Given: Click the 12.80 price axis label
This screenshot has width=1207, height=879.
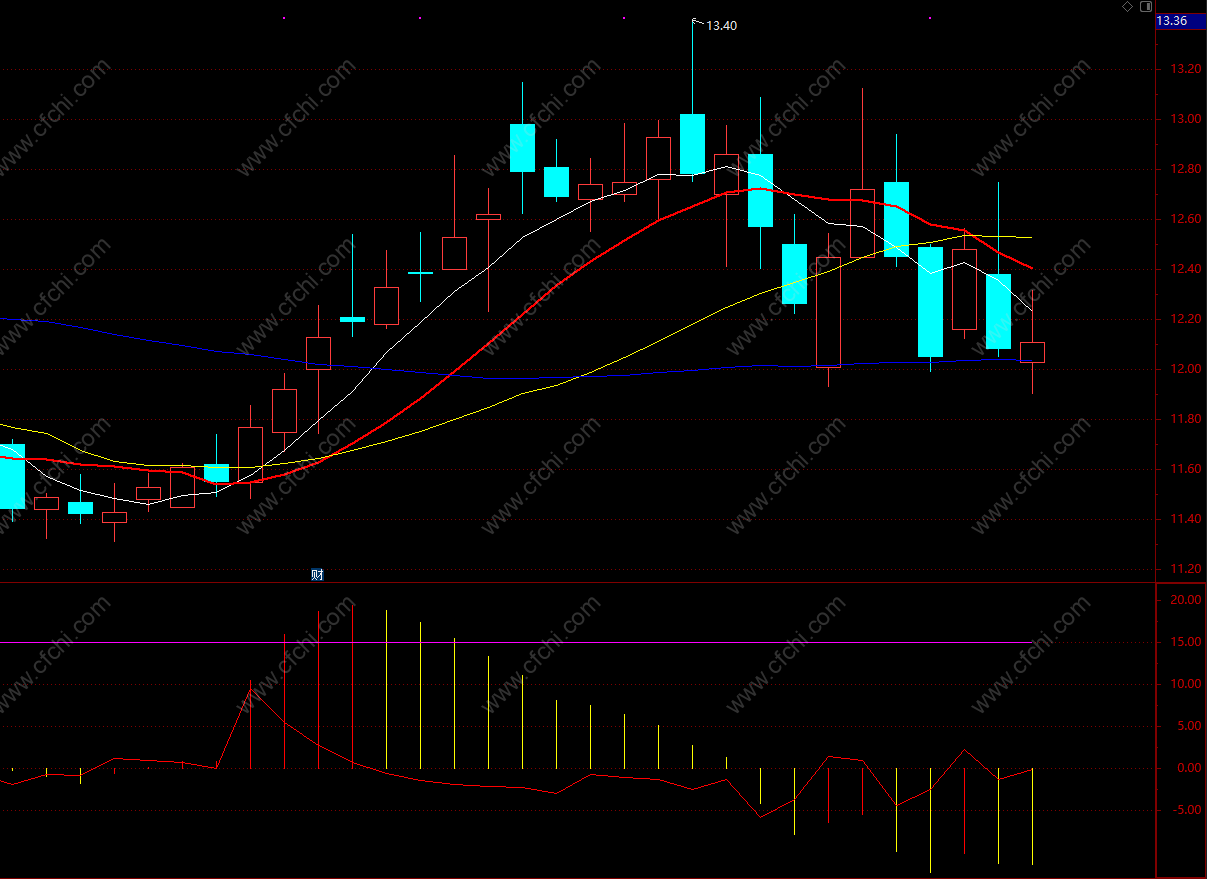Looking at the screenshot, I should (x=1187, y=169).
